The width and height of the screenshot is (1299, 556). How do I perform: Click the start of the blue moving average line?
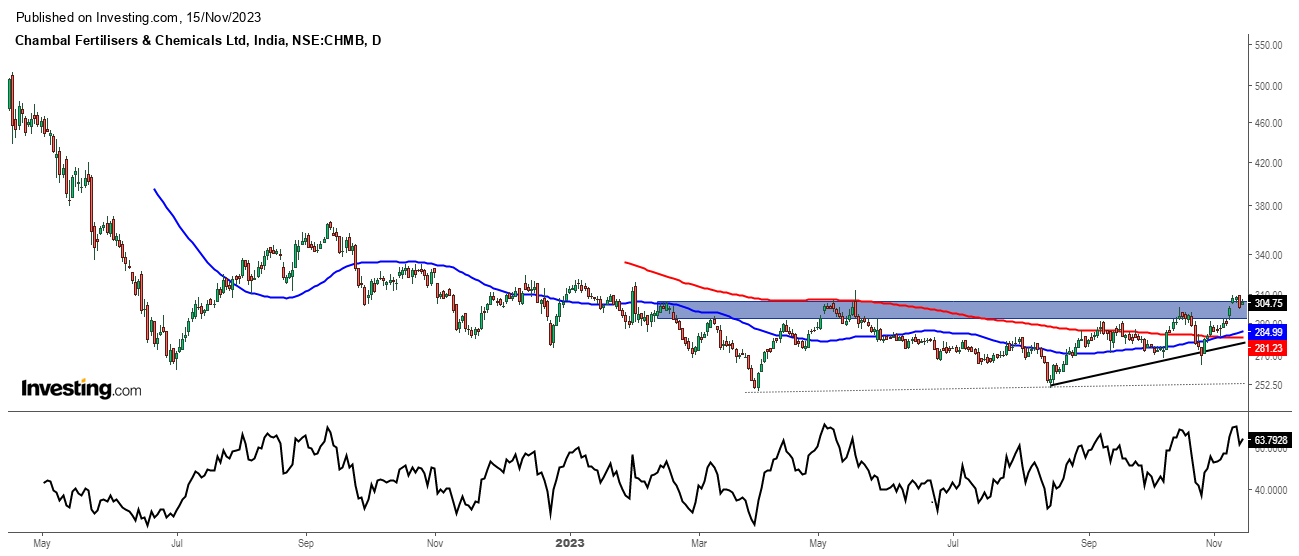coord(154,189)
